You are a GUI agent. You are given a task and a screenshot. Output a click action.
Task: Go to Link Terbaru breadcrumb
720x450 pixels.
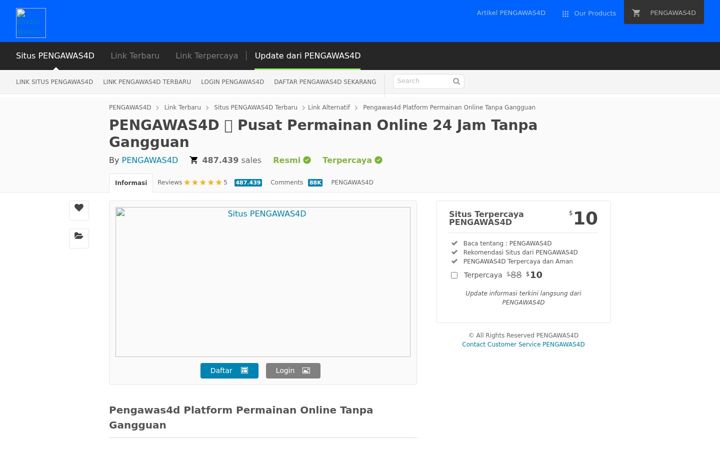(183, 107)
